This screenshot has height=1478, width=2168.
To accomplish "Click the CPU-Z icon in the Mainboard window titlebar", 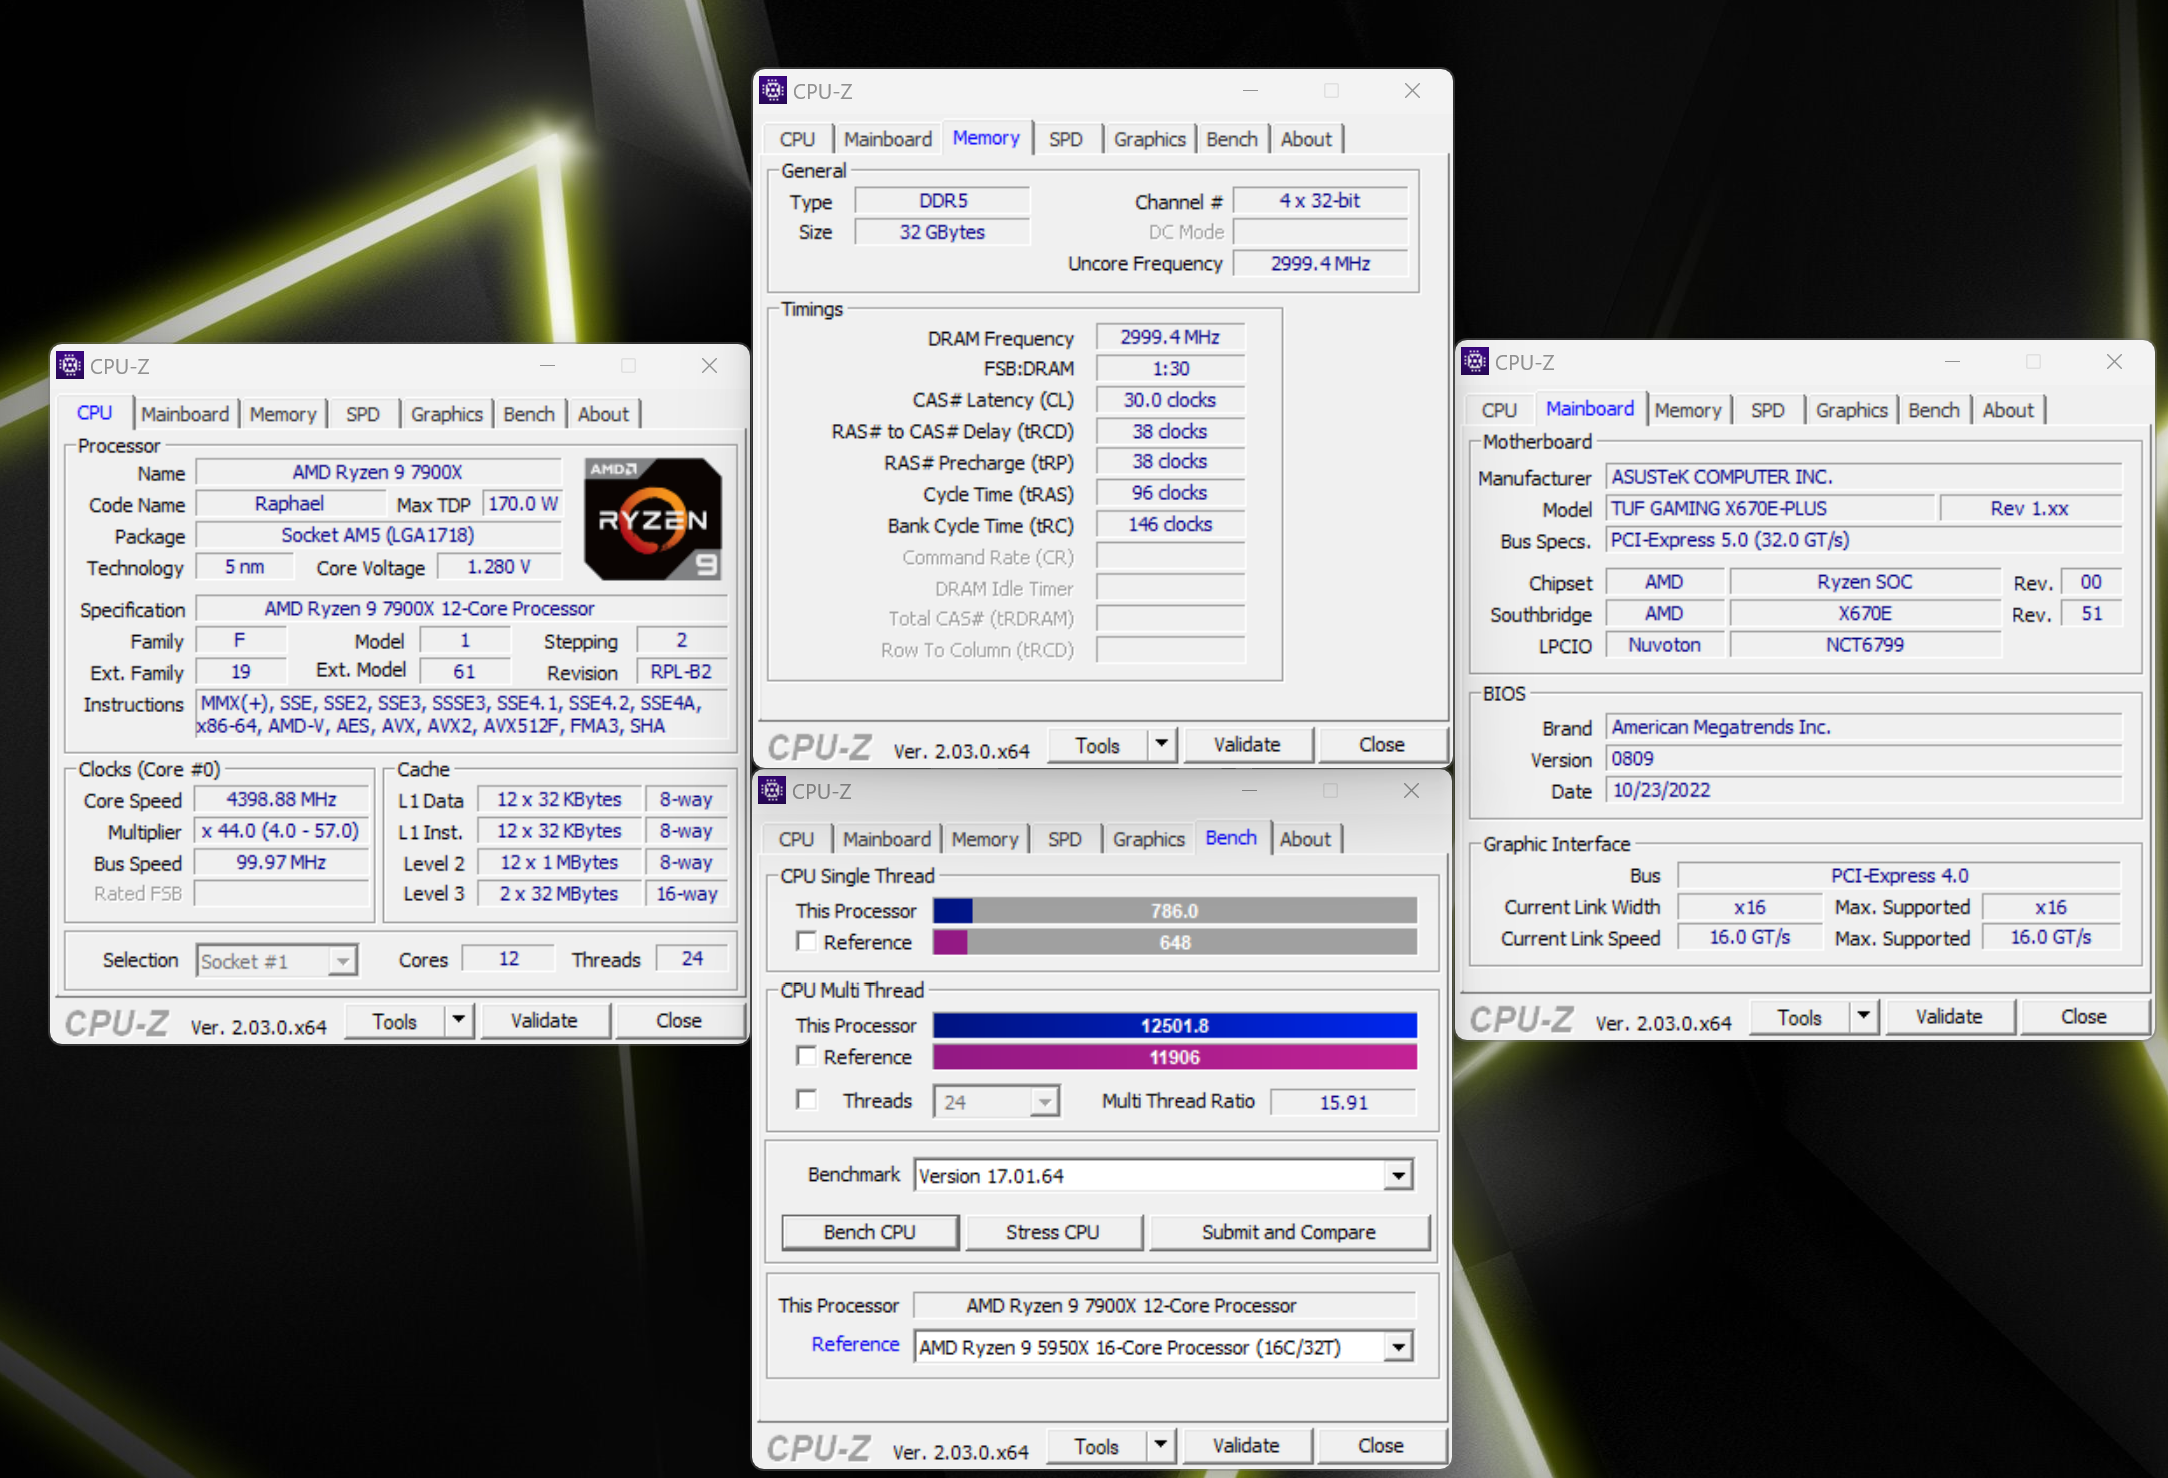I will pyautogui.click(x=1475, y=362).
